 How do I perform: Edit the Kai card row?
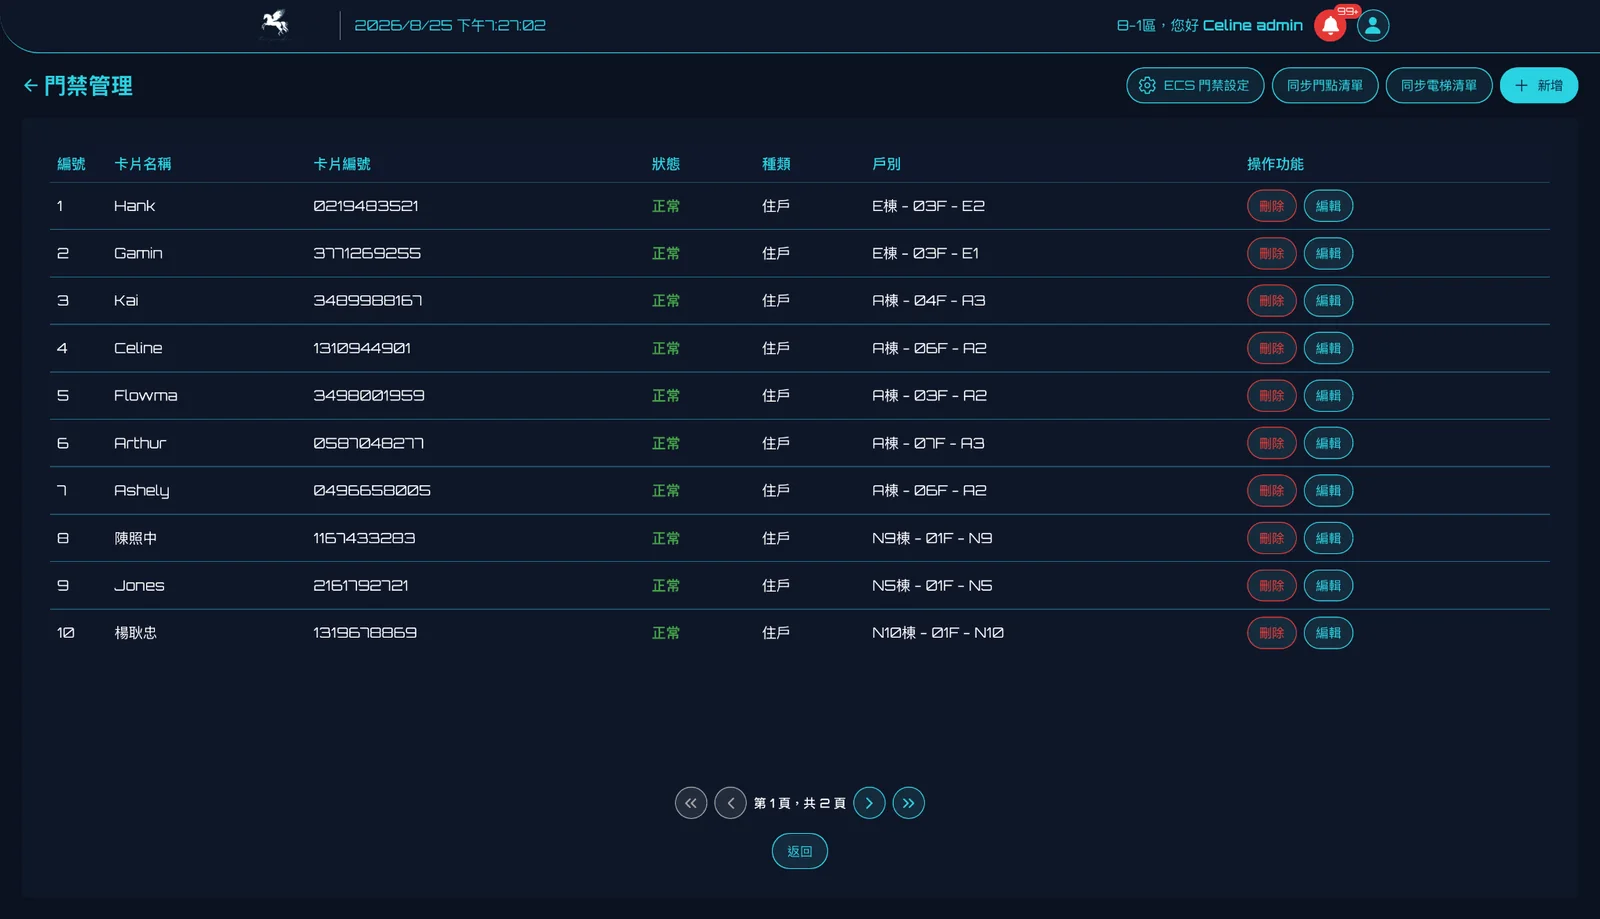1329,301
